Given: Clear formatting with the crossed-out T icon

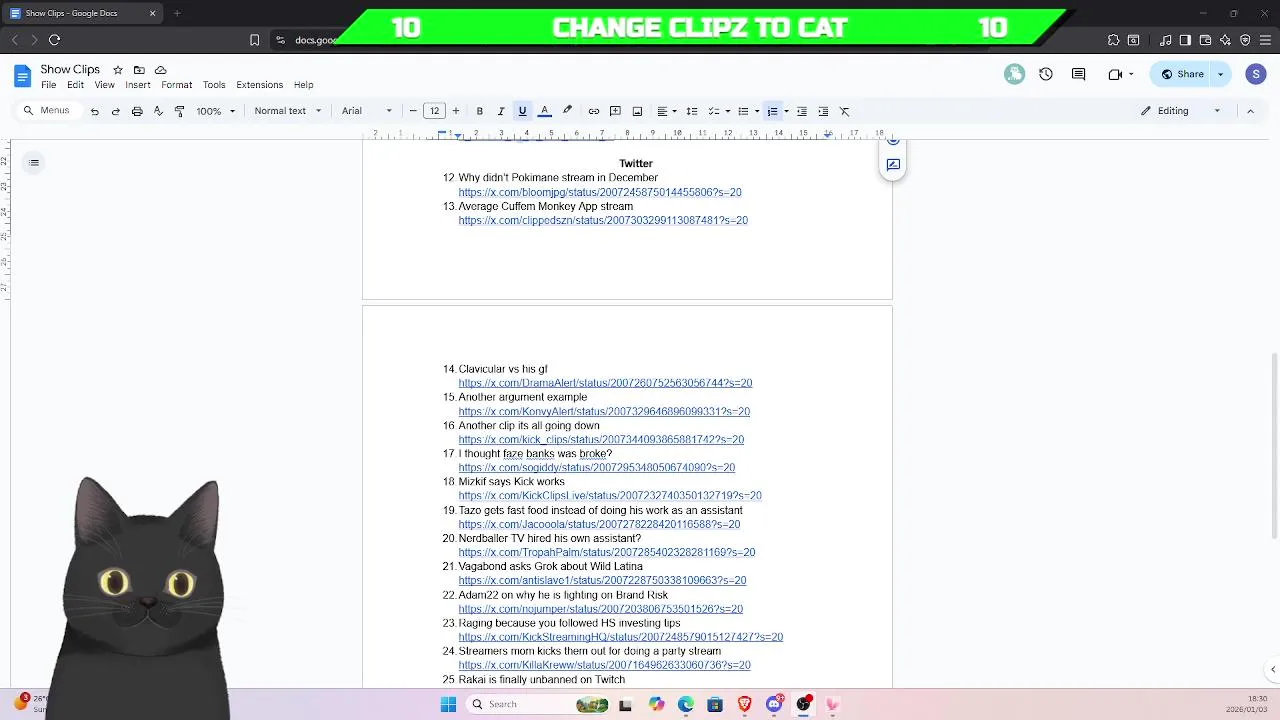Looking at the screenshot, I should click(845, 111).
